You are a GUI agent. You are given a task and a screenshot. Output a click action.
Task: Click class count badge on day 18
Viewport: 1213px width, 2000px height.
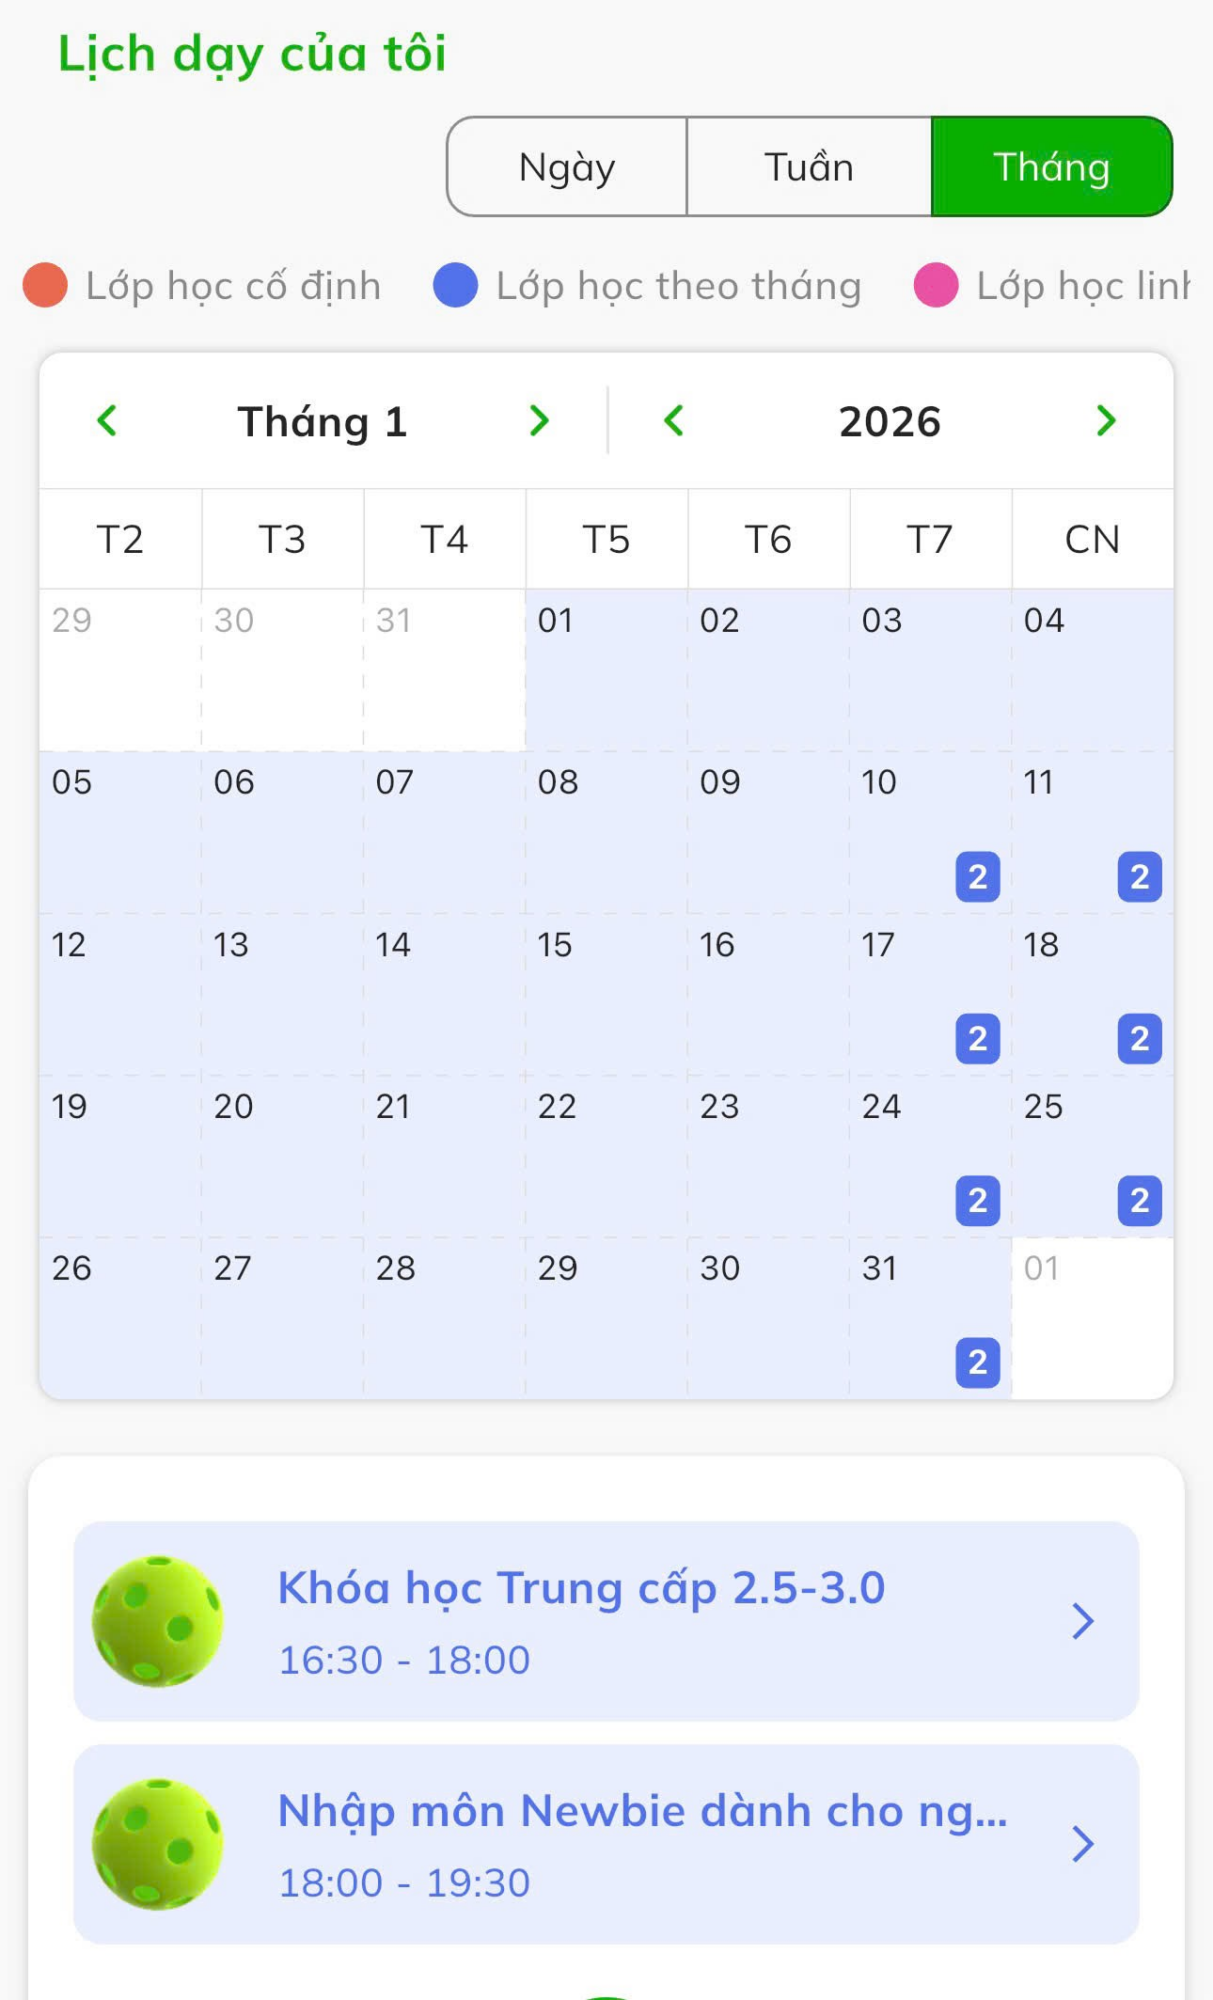tap(1139, 1039)
